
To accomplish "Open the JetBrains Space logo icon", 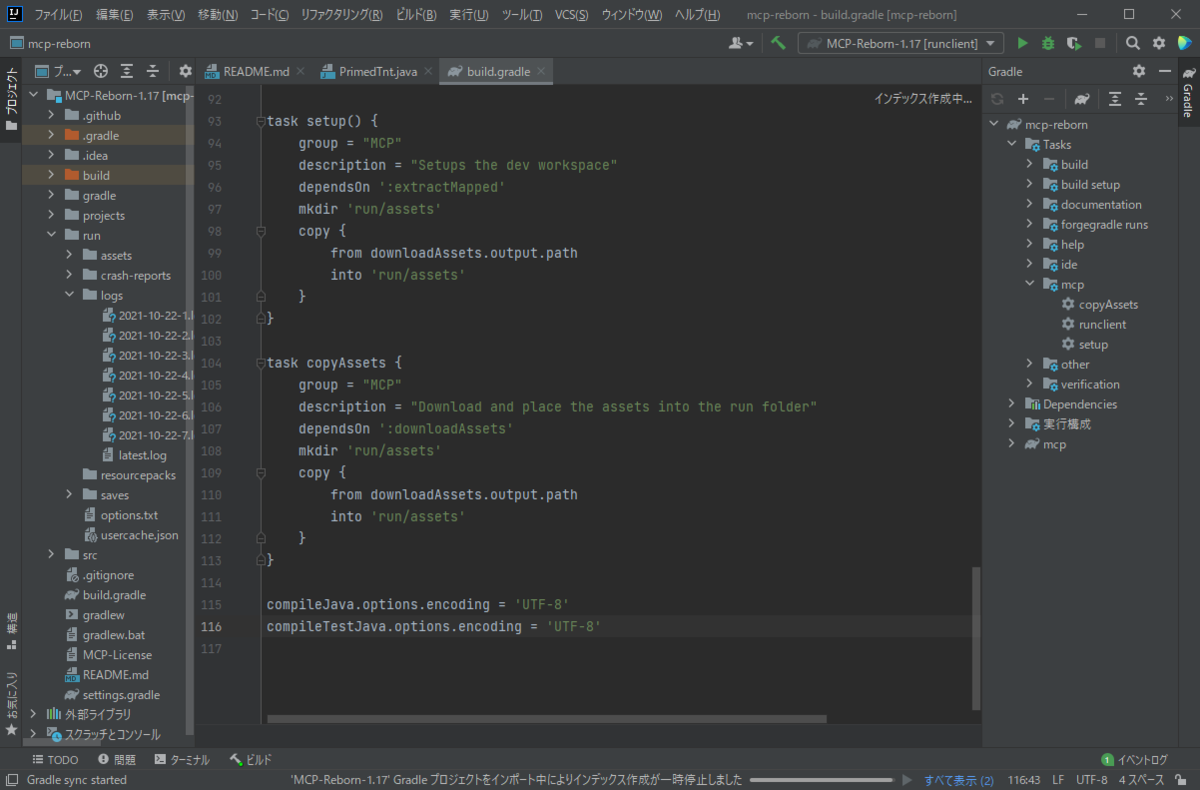I will click(1185, 43).
